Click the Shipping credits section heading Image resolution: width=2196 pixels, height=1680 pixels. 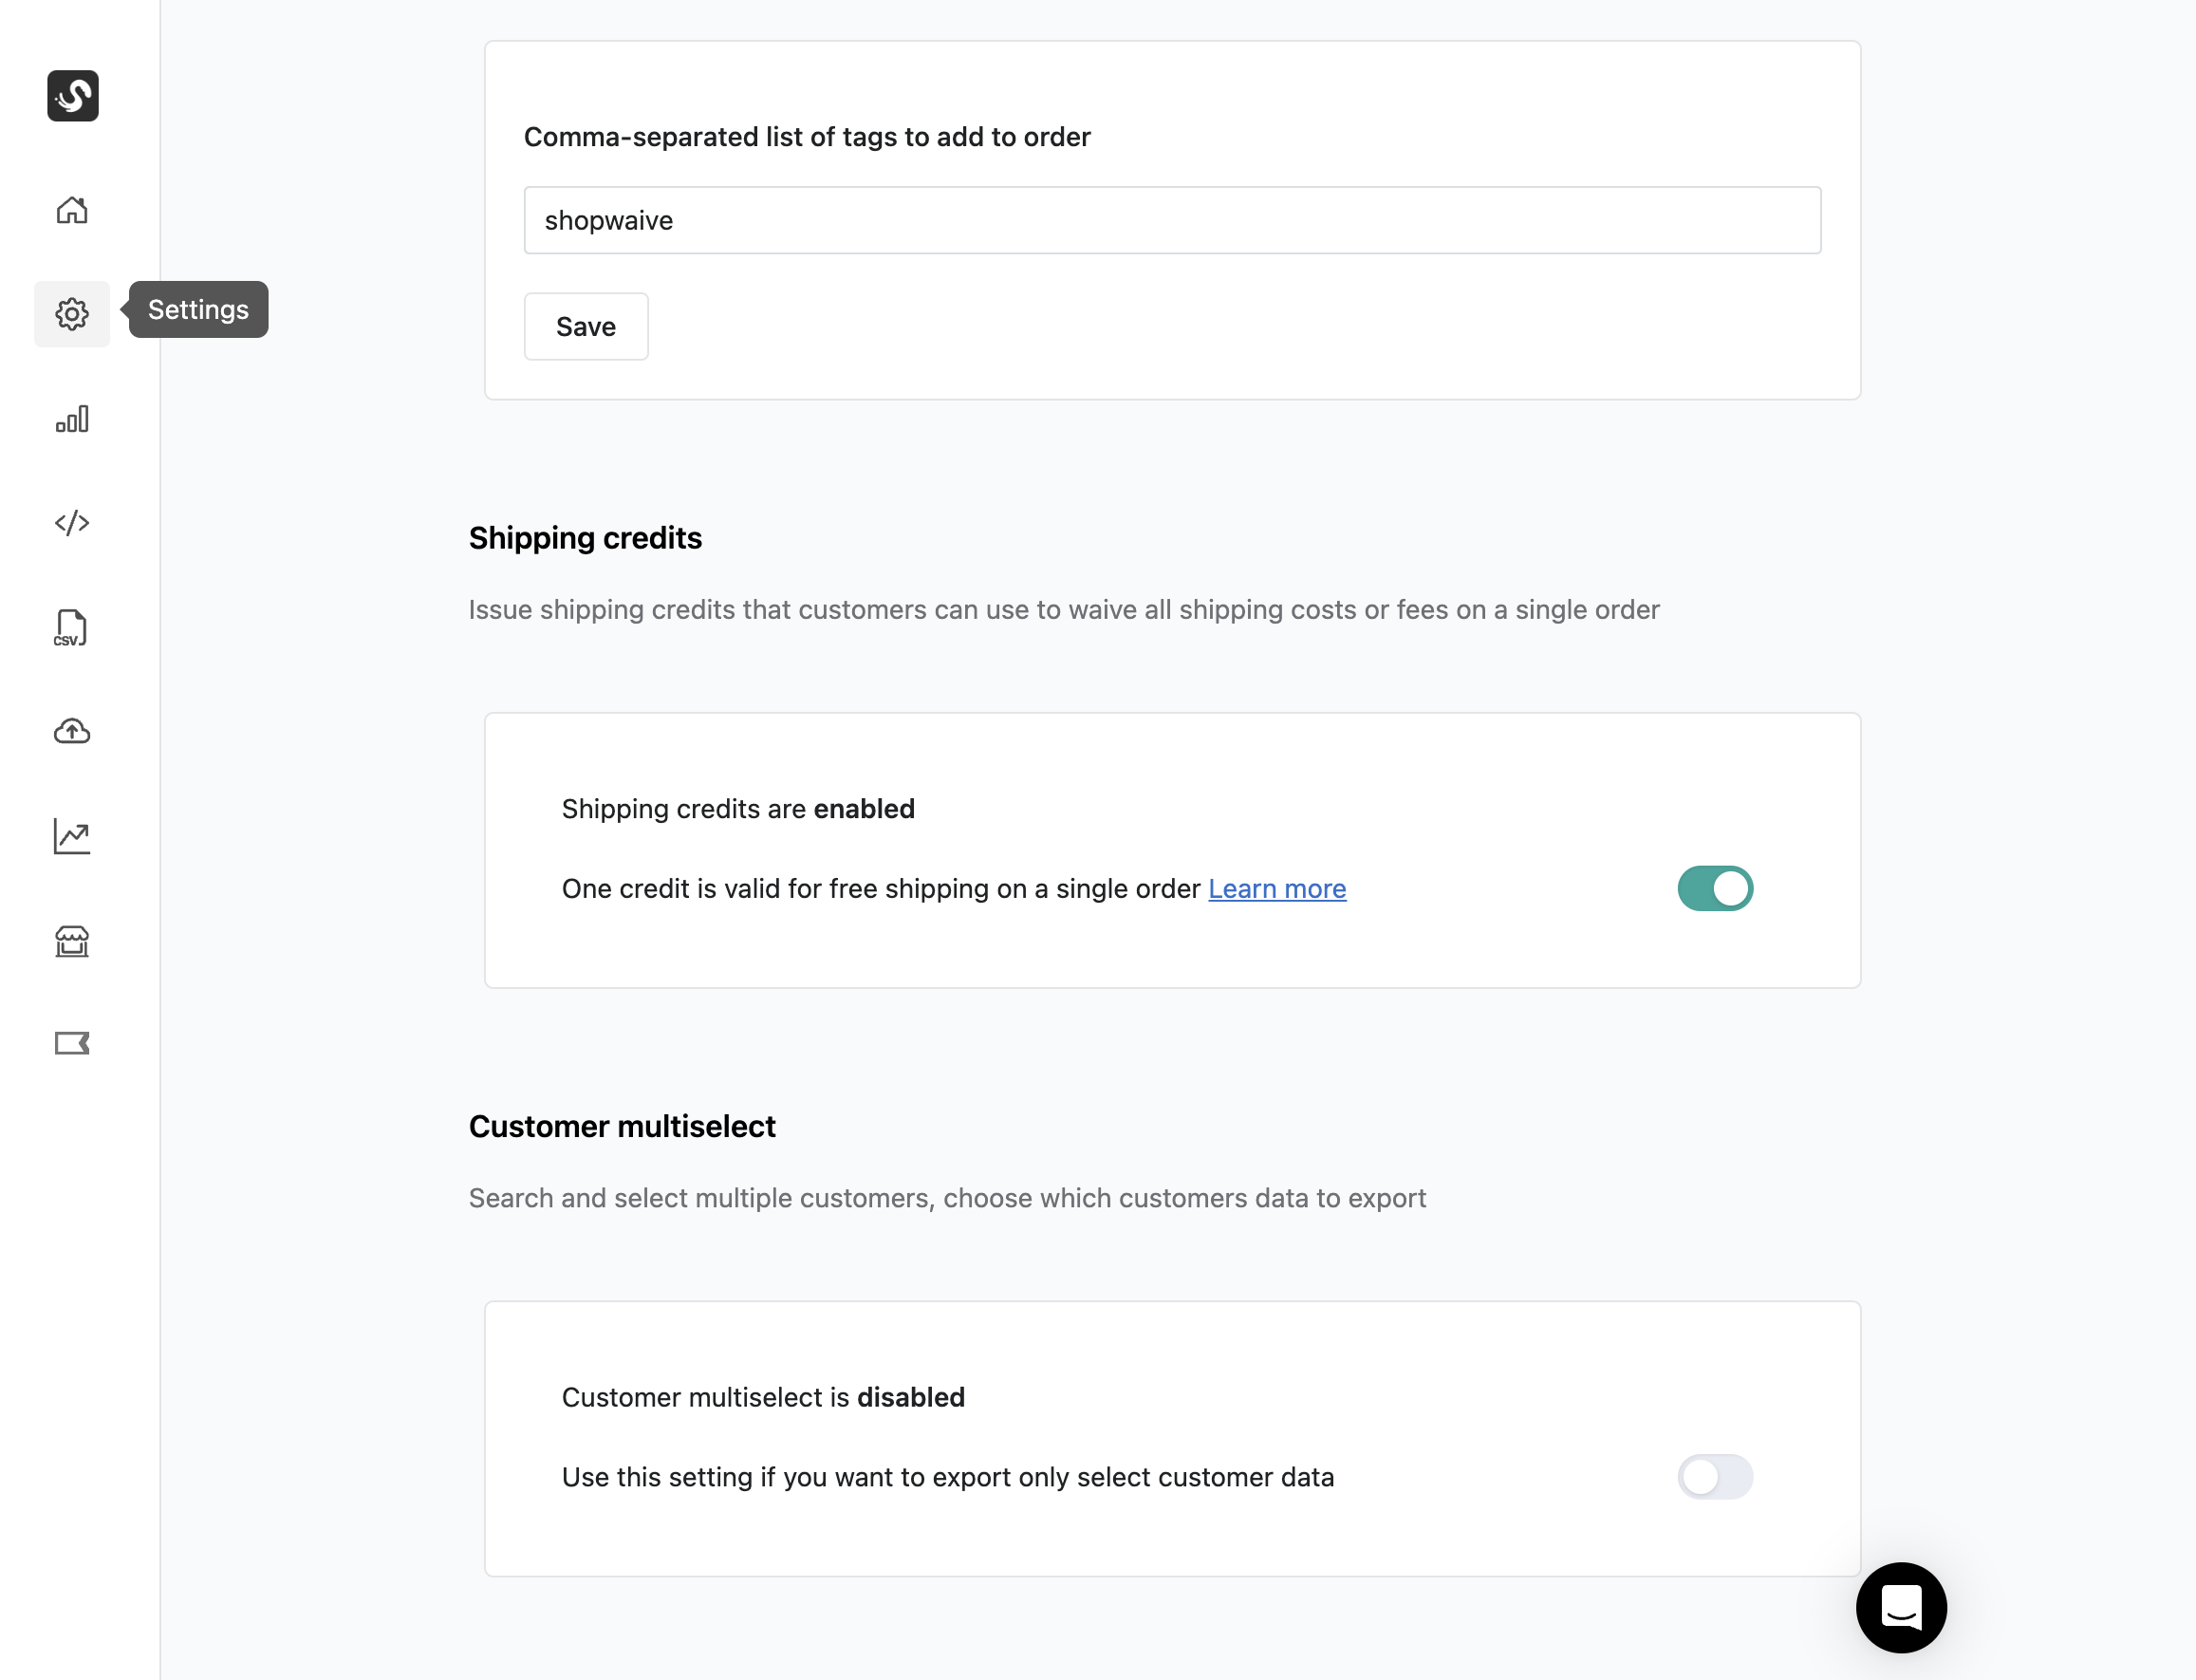coord(585,538)
